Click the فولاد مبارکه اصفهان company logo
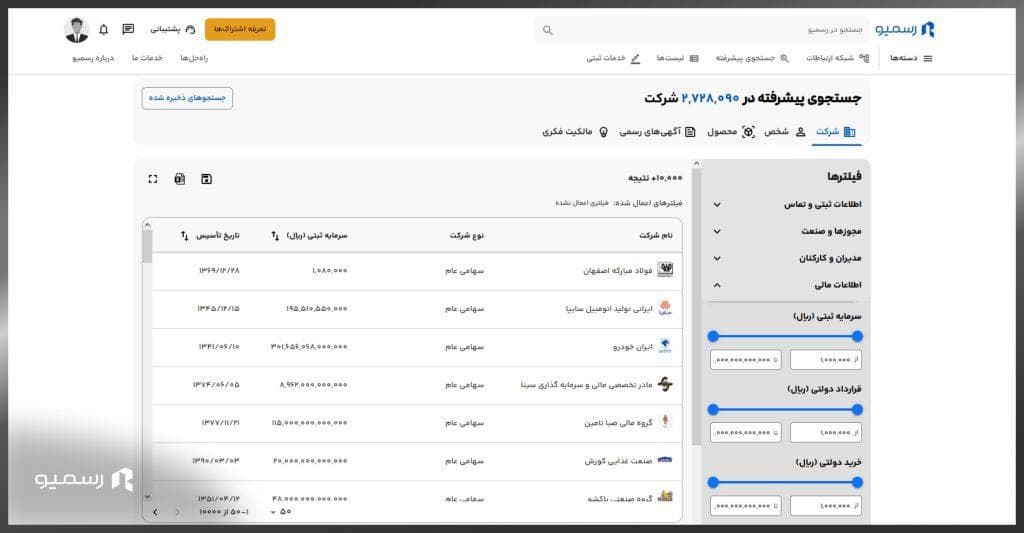 (x=665, y=269)
